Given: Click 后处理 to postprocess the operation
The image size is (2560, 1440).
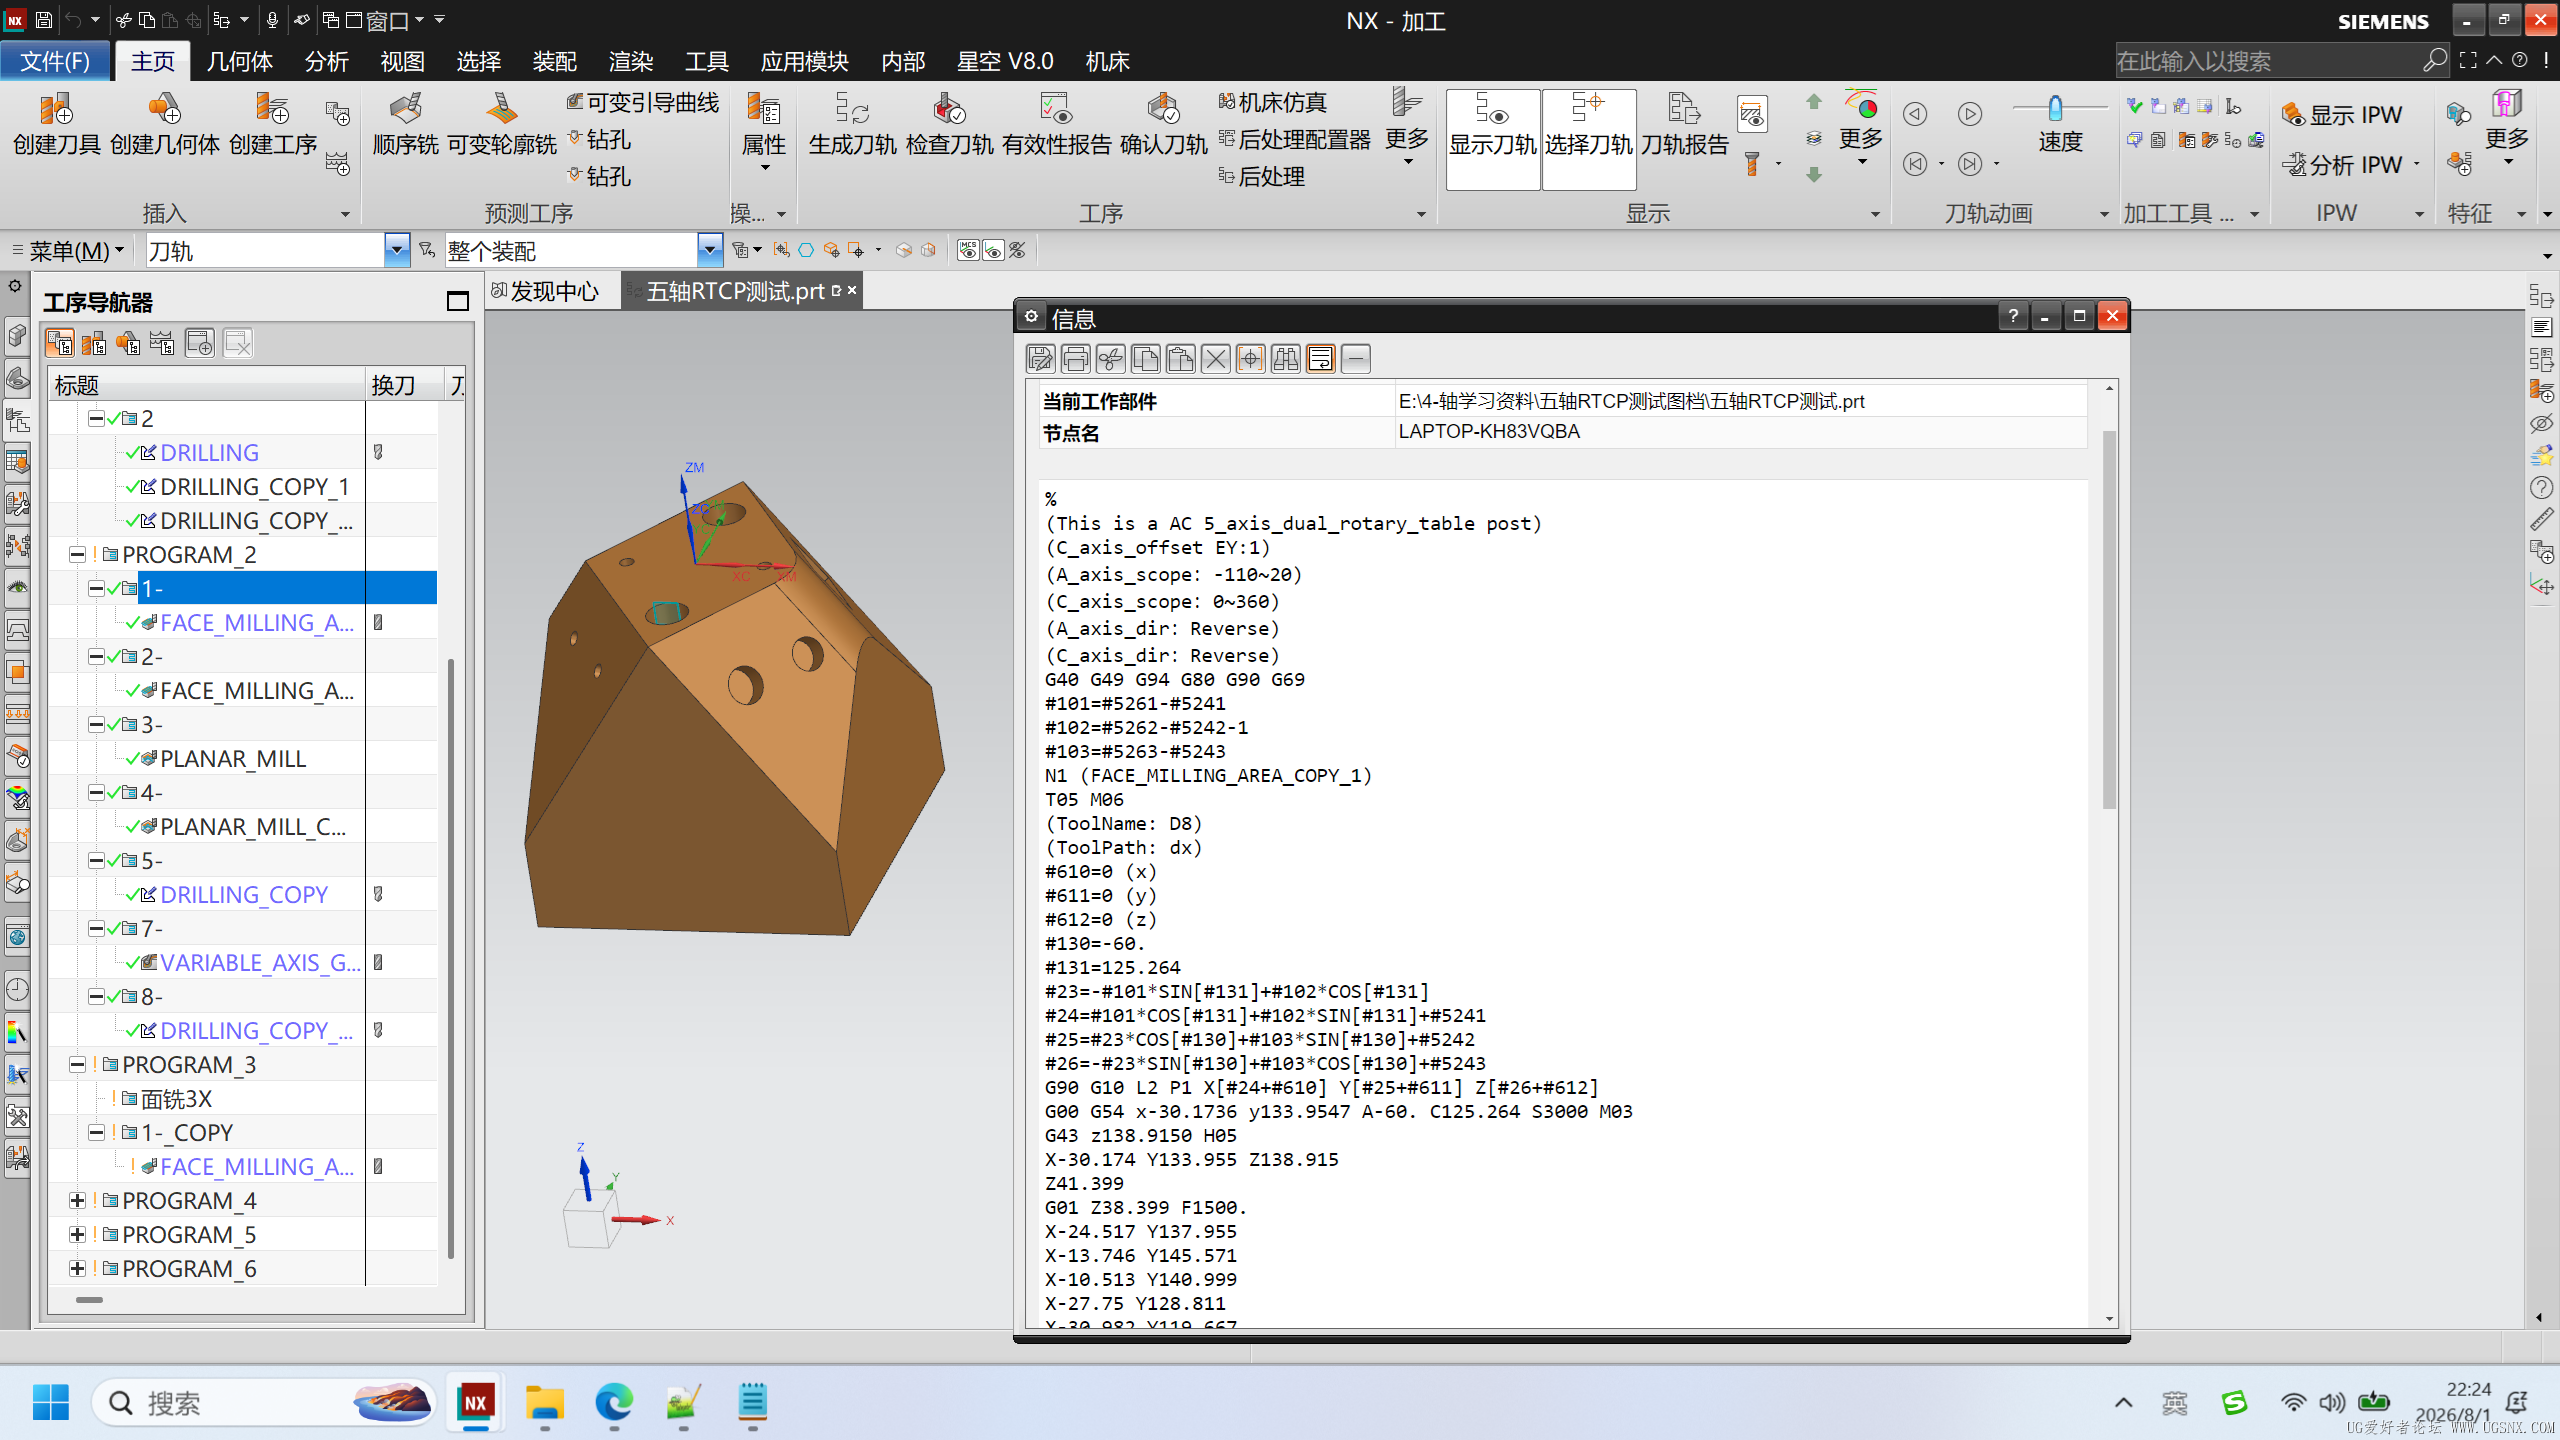Looking at the screenshot, I should tap(1262, 176).
